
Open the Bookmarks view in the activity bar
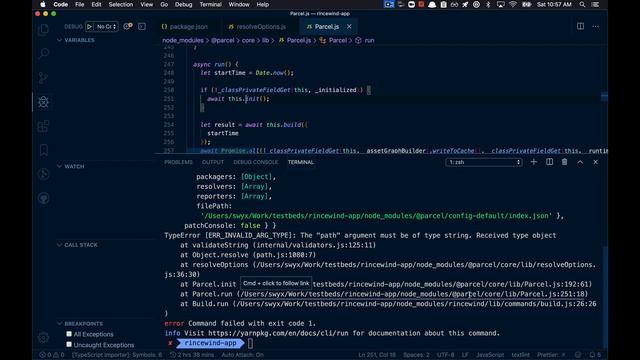coord(43,150)
